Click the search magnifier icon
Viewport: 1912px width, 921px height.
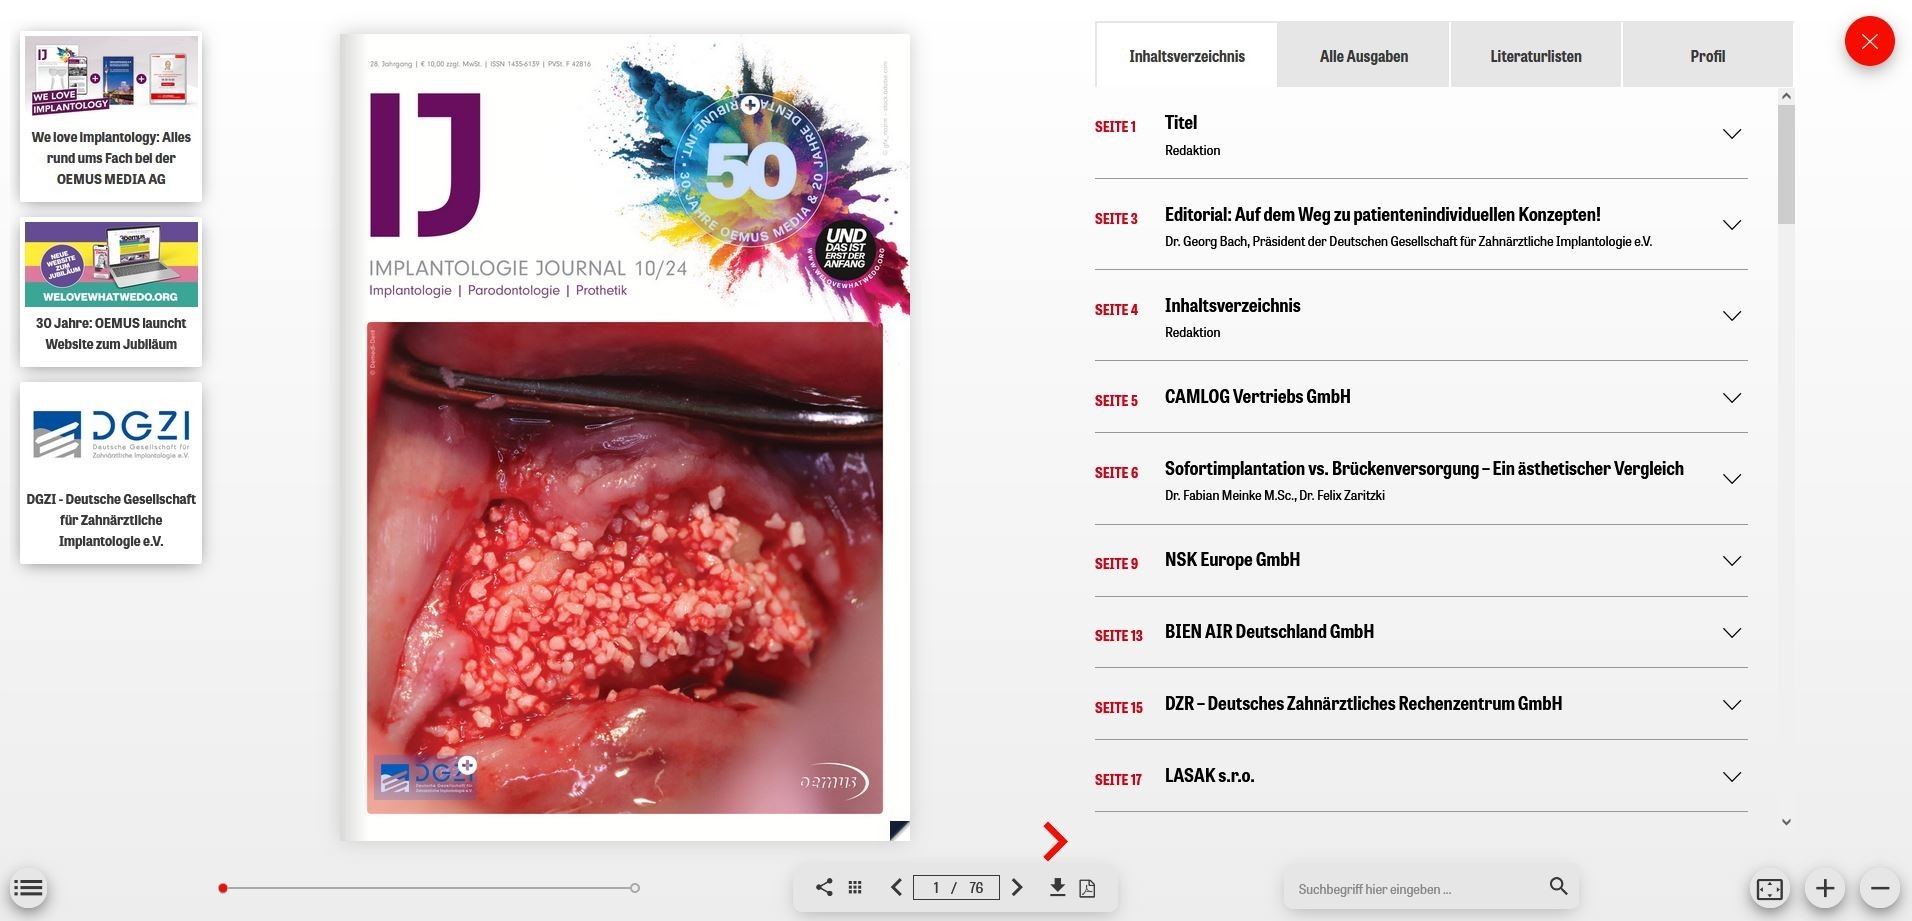[x=1558, y=886]
